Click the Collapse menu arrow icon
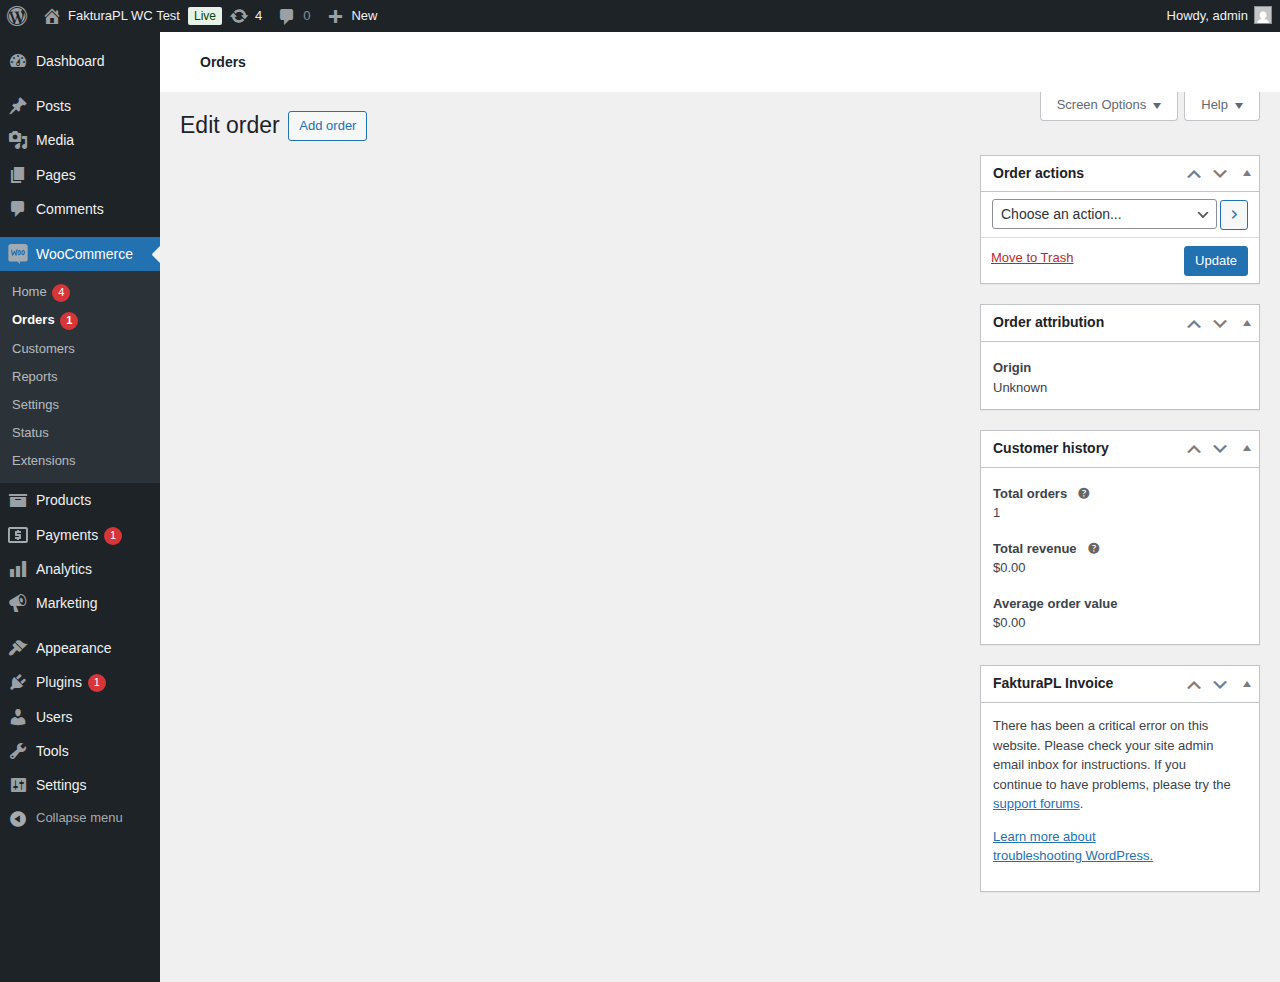The width and height of the screenshot is (1280, 982). coord(18,819)
